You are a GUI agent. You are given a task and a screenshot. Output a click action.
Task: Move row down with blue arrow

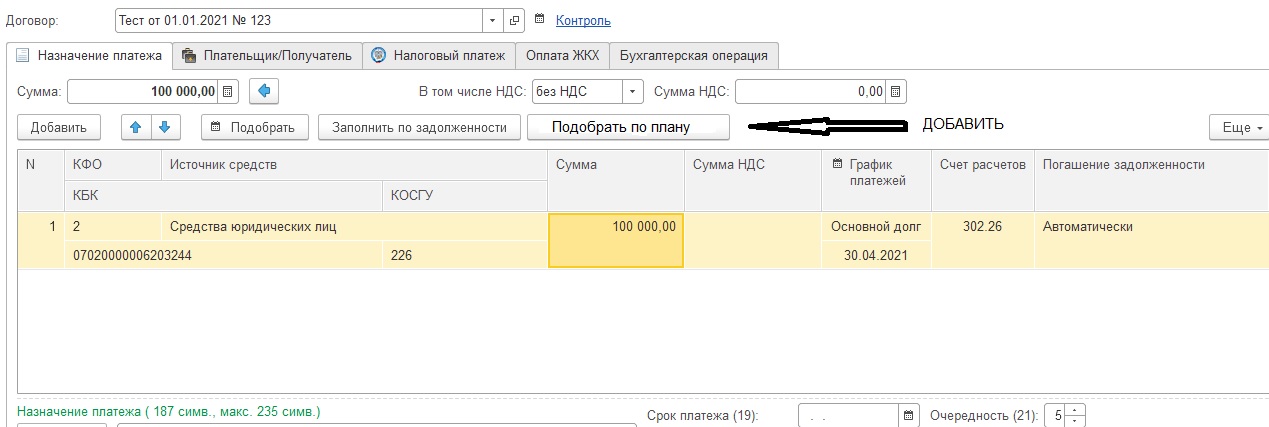pyautogui.click(x=164, y=127)
